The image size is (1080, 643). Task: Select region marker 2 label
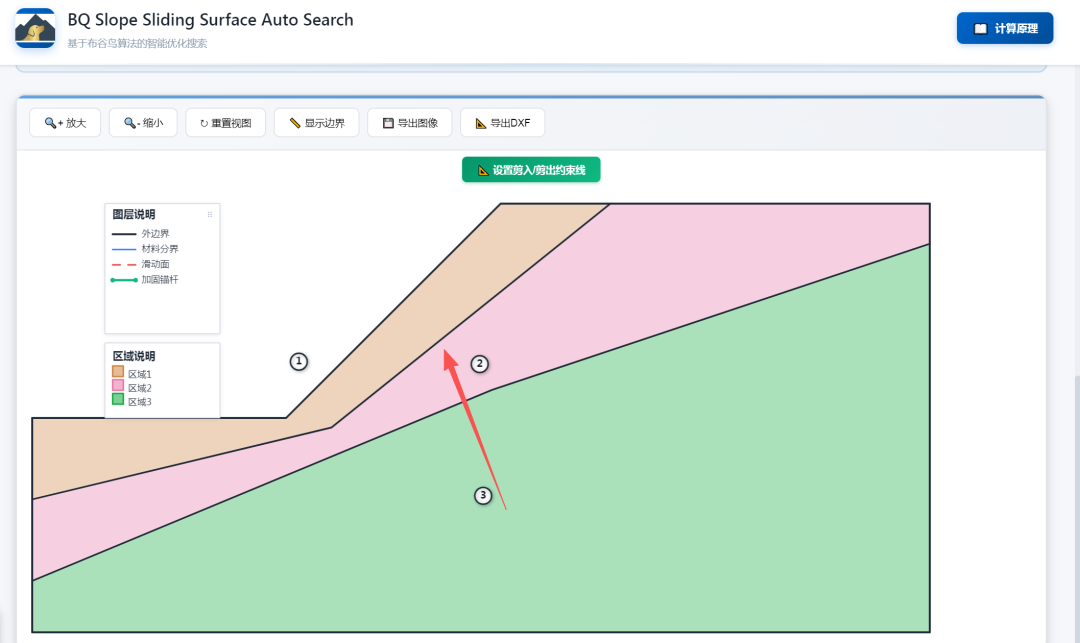click(479, 363)
